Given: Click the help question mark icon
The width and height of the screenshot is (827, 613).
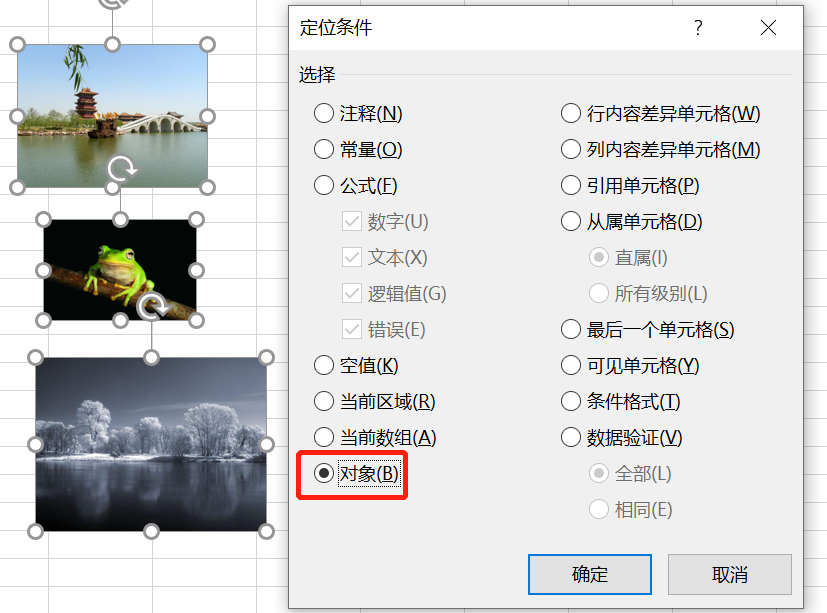Looking at the screenshot, I should click(x=698, y=27).
